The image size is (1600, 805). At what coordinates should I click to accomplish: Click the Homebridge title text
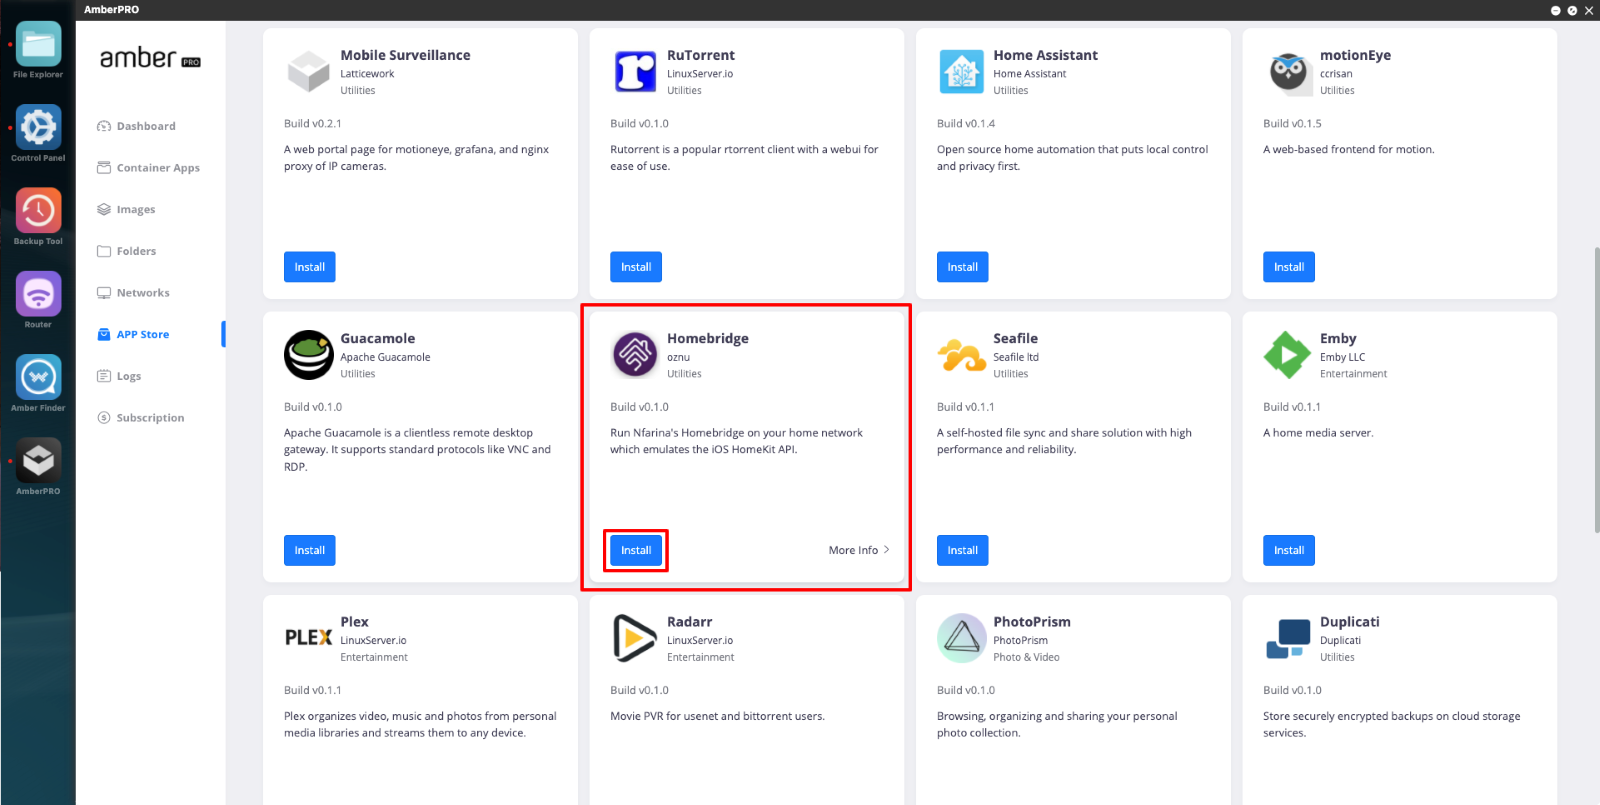click(708, 338)
